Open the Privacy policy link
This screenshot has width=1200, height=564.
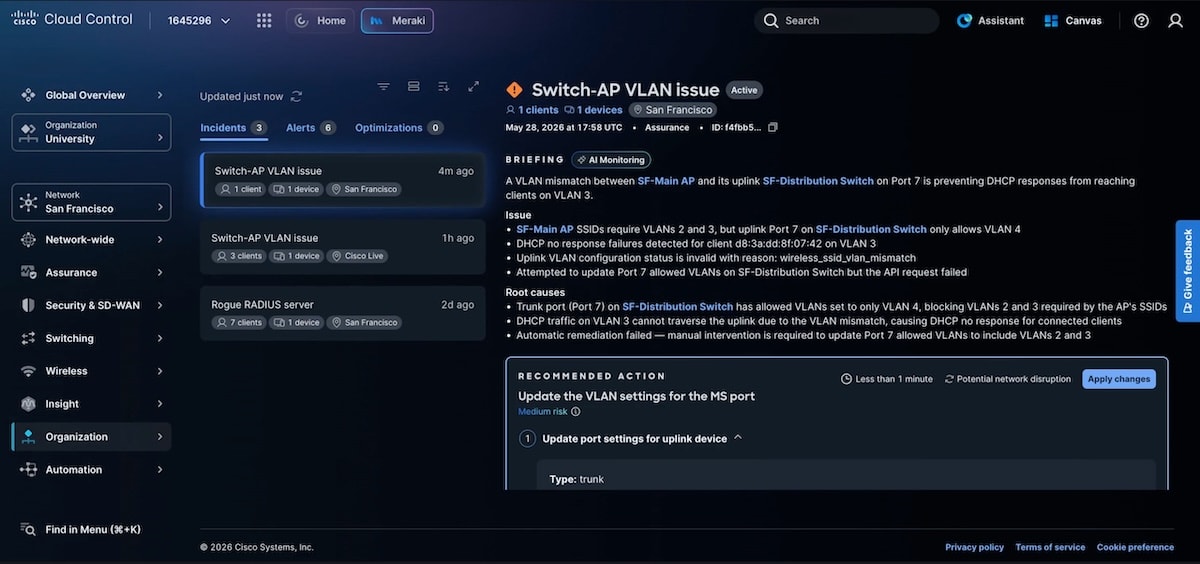pyautogui.click(x=975, y=547)
